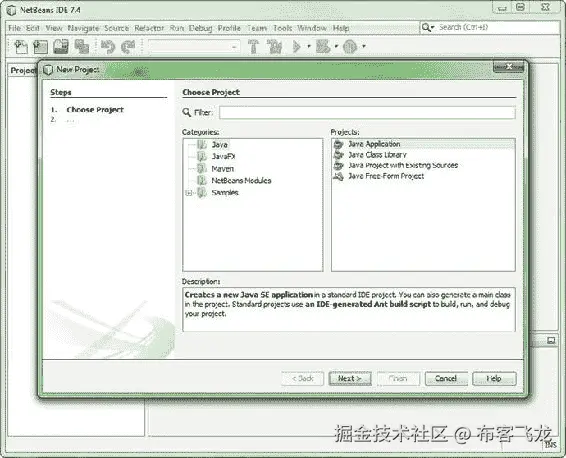Click the Cancel button
The height and width of the screenshot is (458, 566).
point(446,379)
